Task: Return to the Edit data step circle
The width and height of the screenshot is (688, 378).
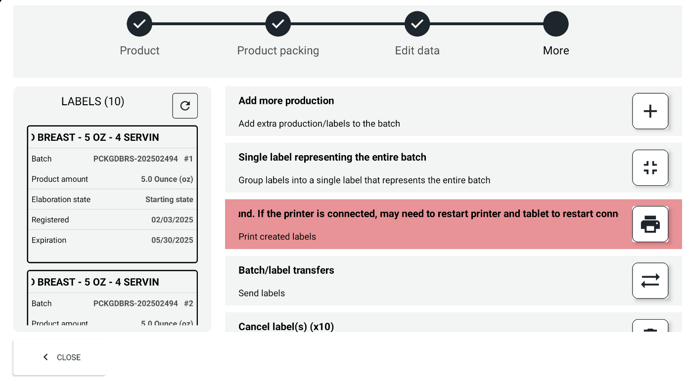Action: point(417,24)
